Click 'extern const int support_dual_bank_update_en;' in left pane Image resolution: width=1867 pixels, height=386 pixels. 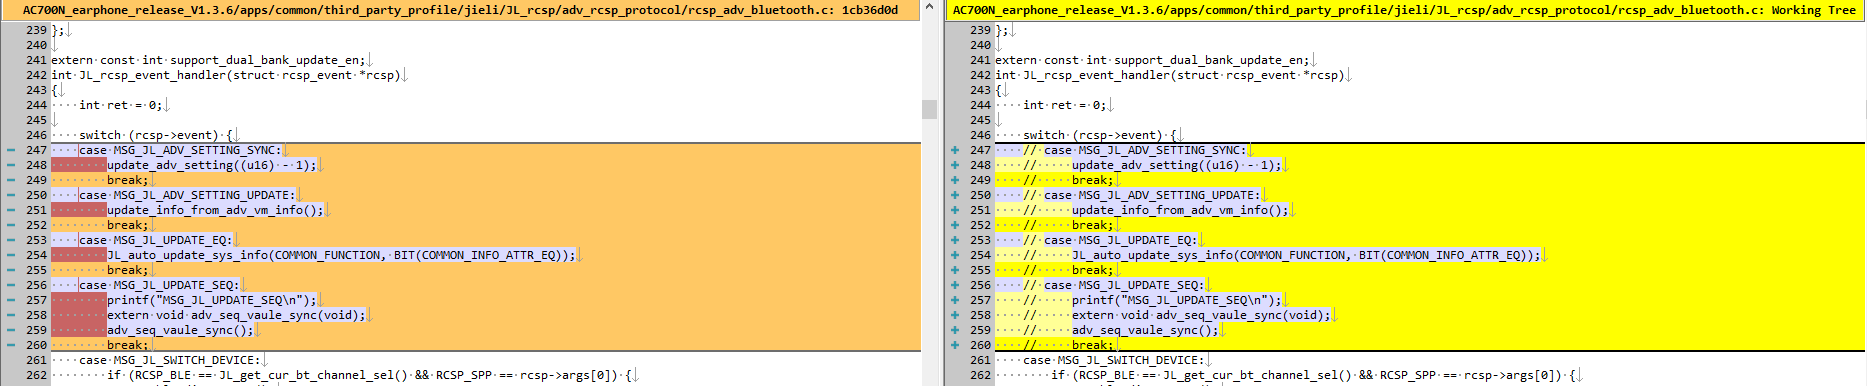(x=208, y=60)
